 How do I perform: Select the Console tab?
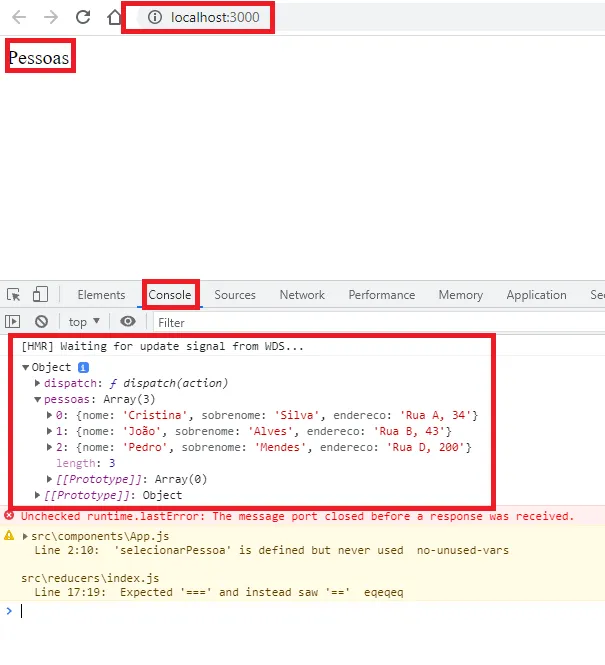coord(170,295)
